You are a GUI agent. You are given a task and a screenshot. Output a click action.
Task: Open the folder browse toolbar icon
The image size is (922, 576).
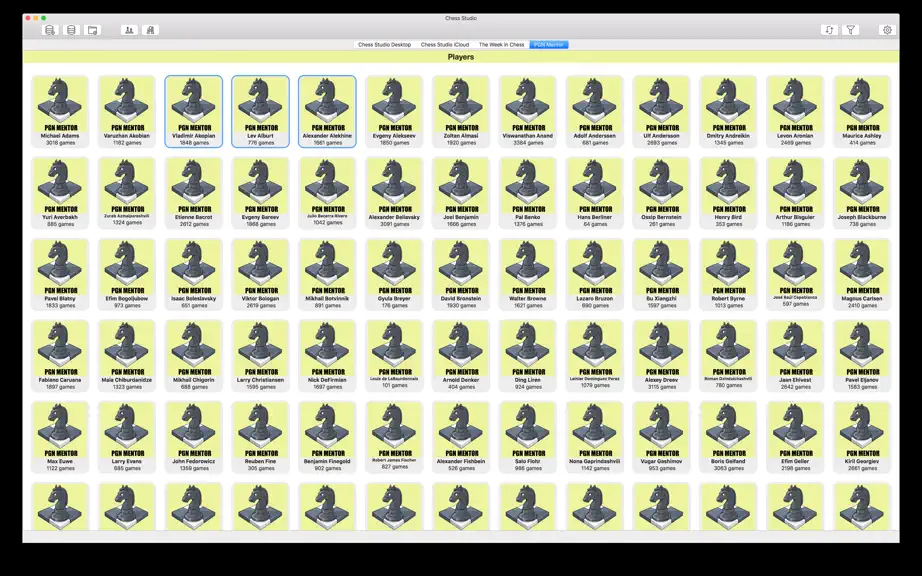[92, 30]
